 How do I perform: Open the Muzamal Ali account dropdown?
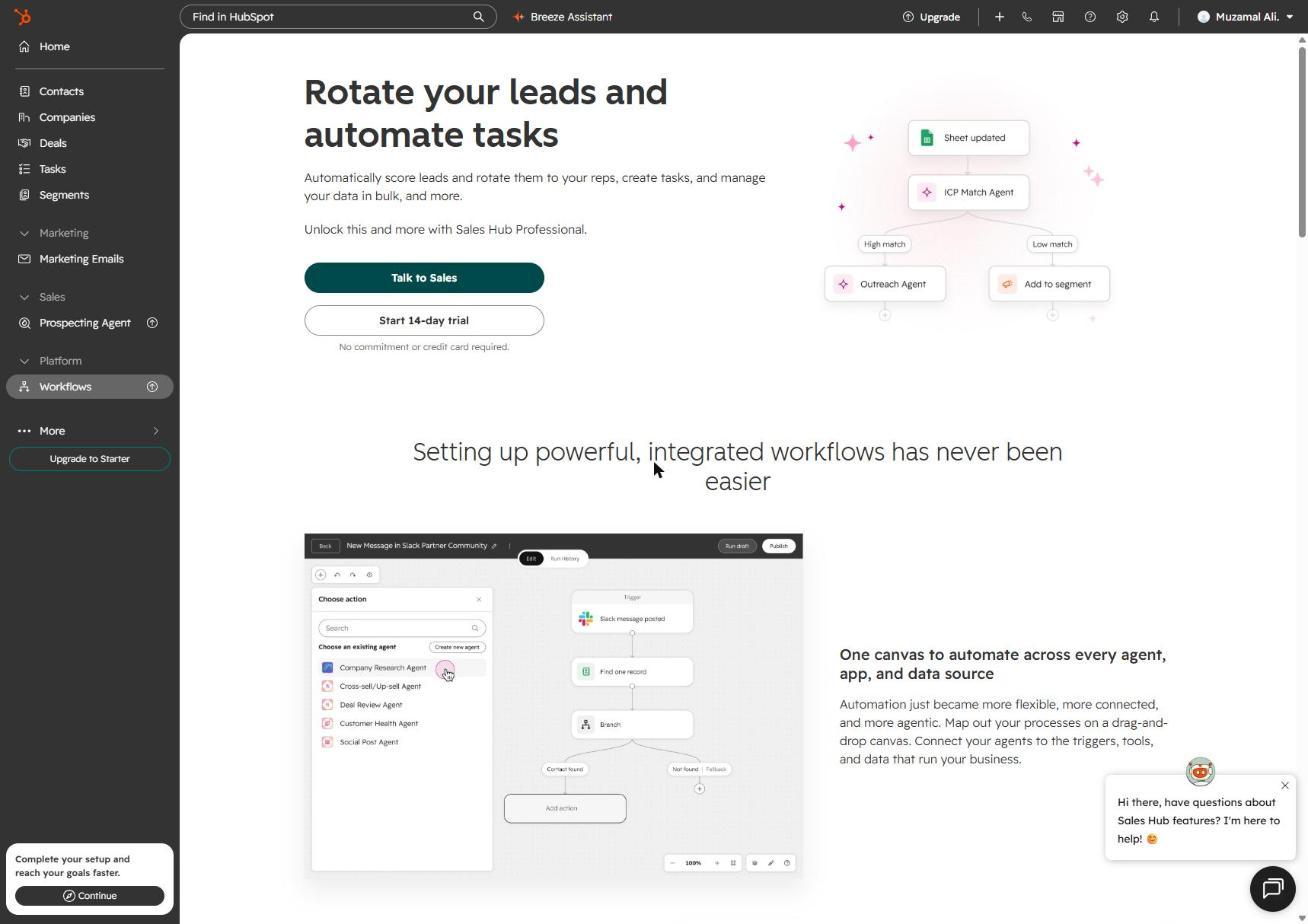click(1245, 17)
